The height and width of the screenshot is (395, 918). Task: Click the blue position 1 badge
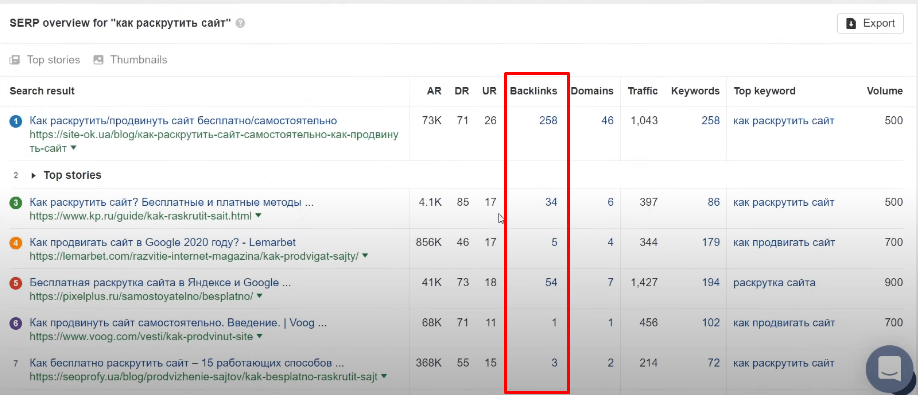coord(16,121)
